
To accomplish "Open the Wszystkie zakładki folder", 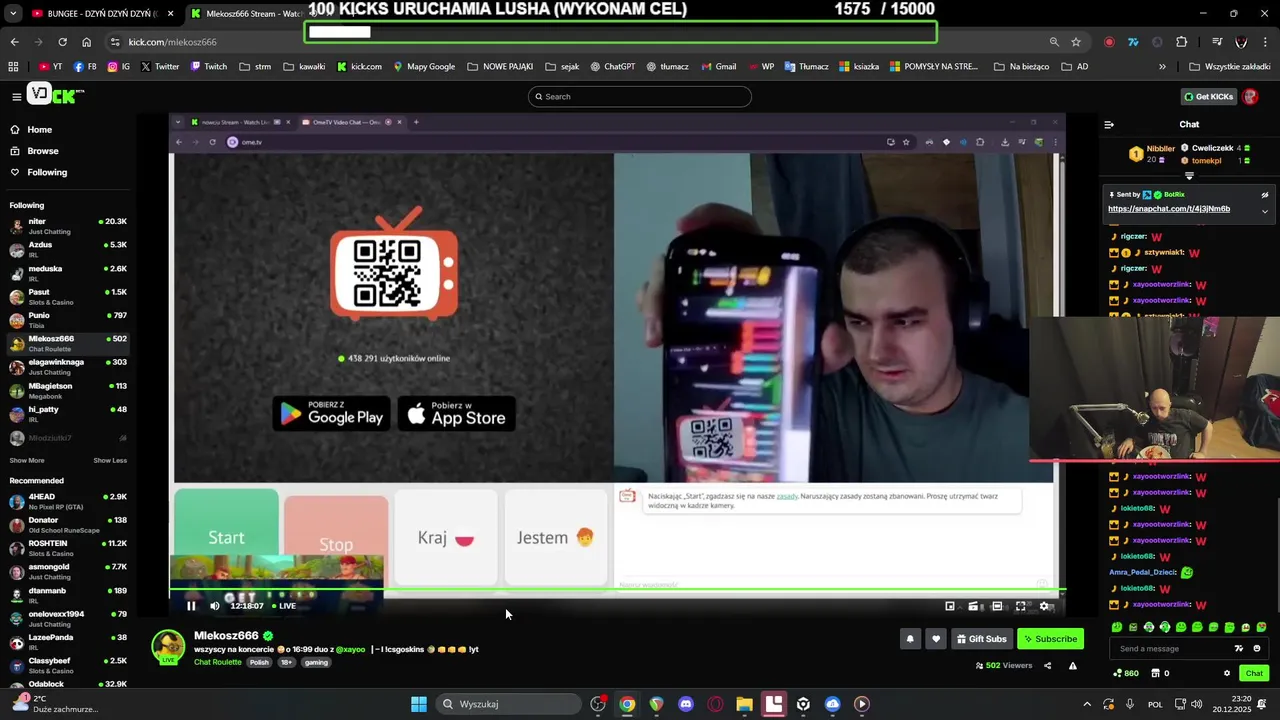I will point(1230,67).
